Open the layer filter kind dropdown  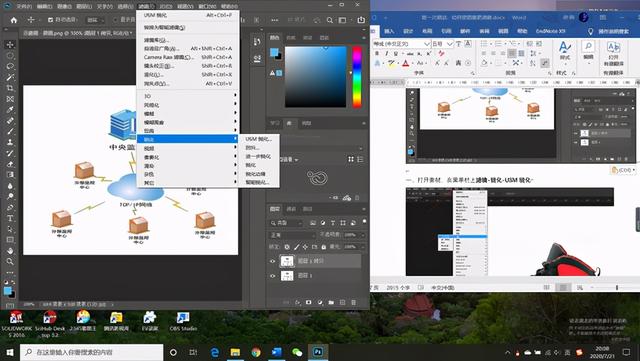286,223
